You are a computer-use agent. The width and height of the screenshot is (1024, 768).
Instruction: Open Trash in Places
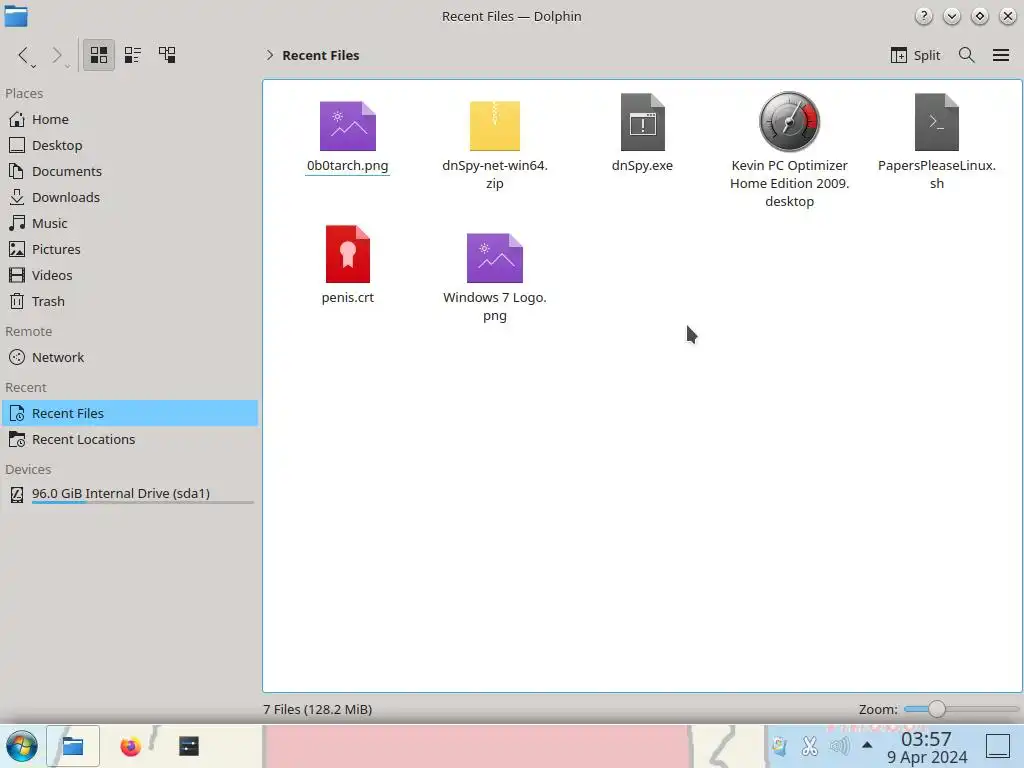129,302
